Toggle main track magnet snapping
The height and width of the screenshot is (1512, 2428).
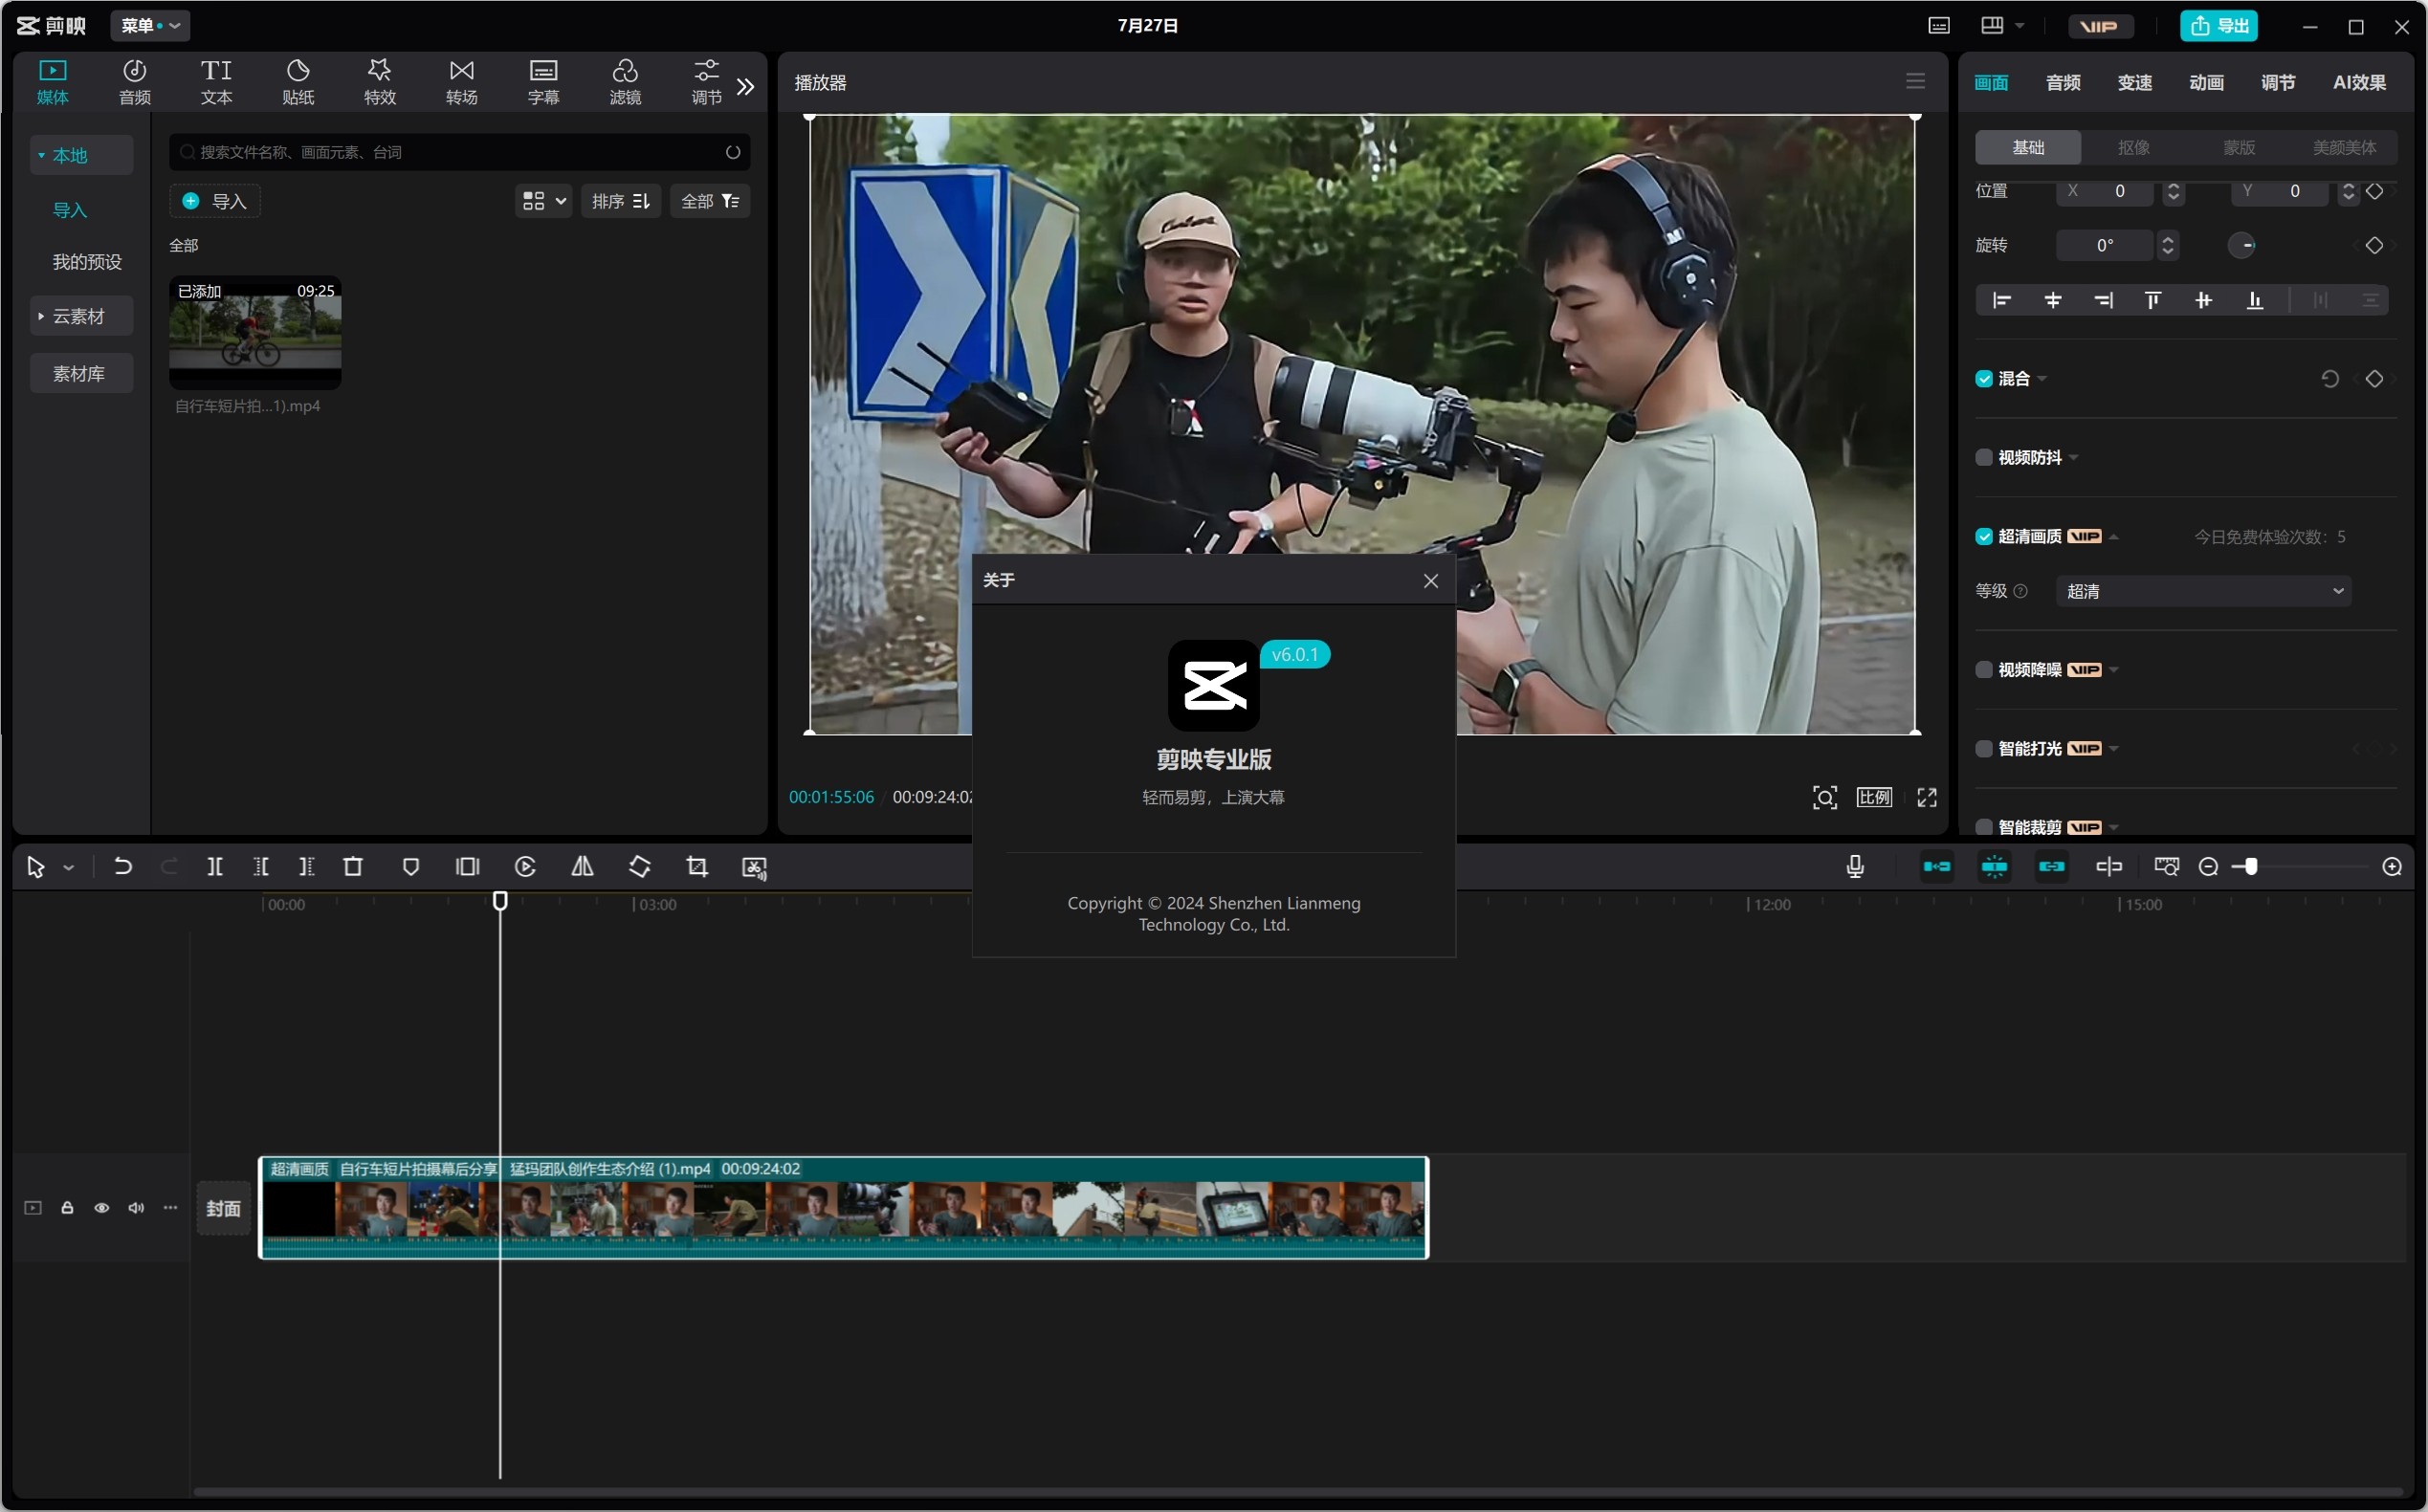pyautogui.click(x=1937, y=867)
